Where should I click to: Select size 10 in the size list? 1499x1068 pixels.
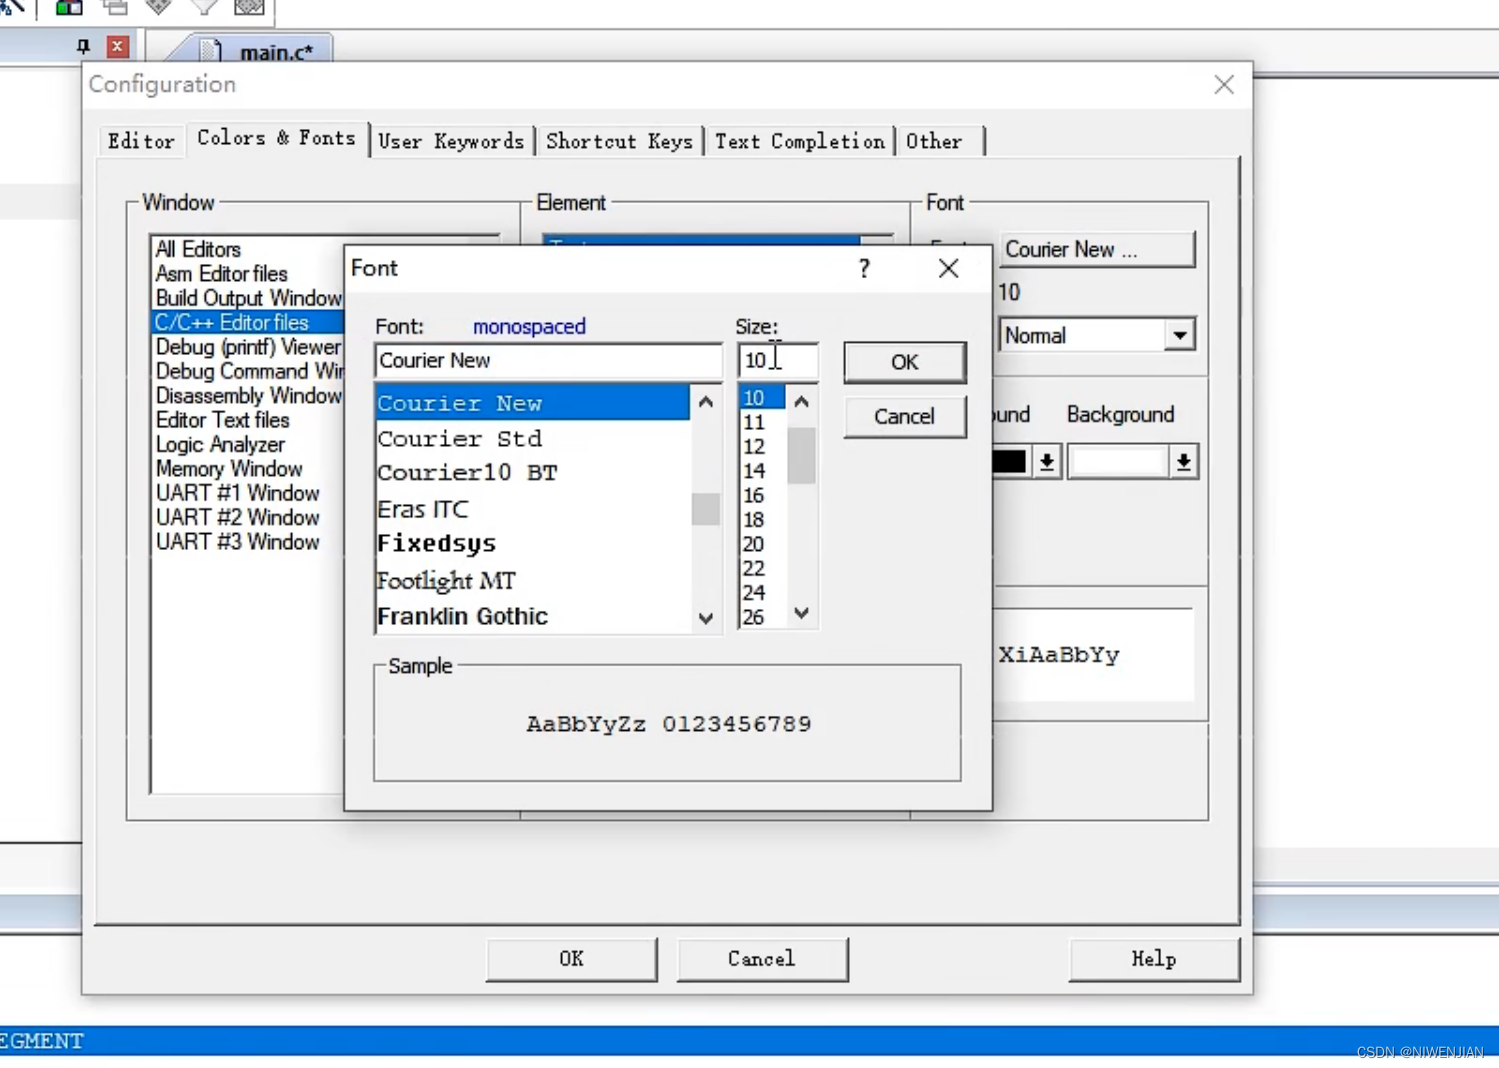tap(762, 398)
